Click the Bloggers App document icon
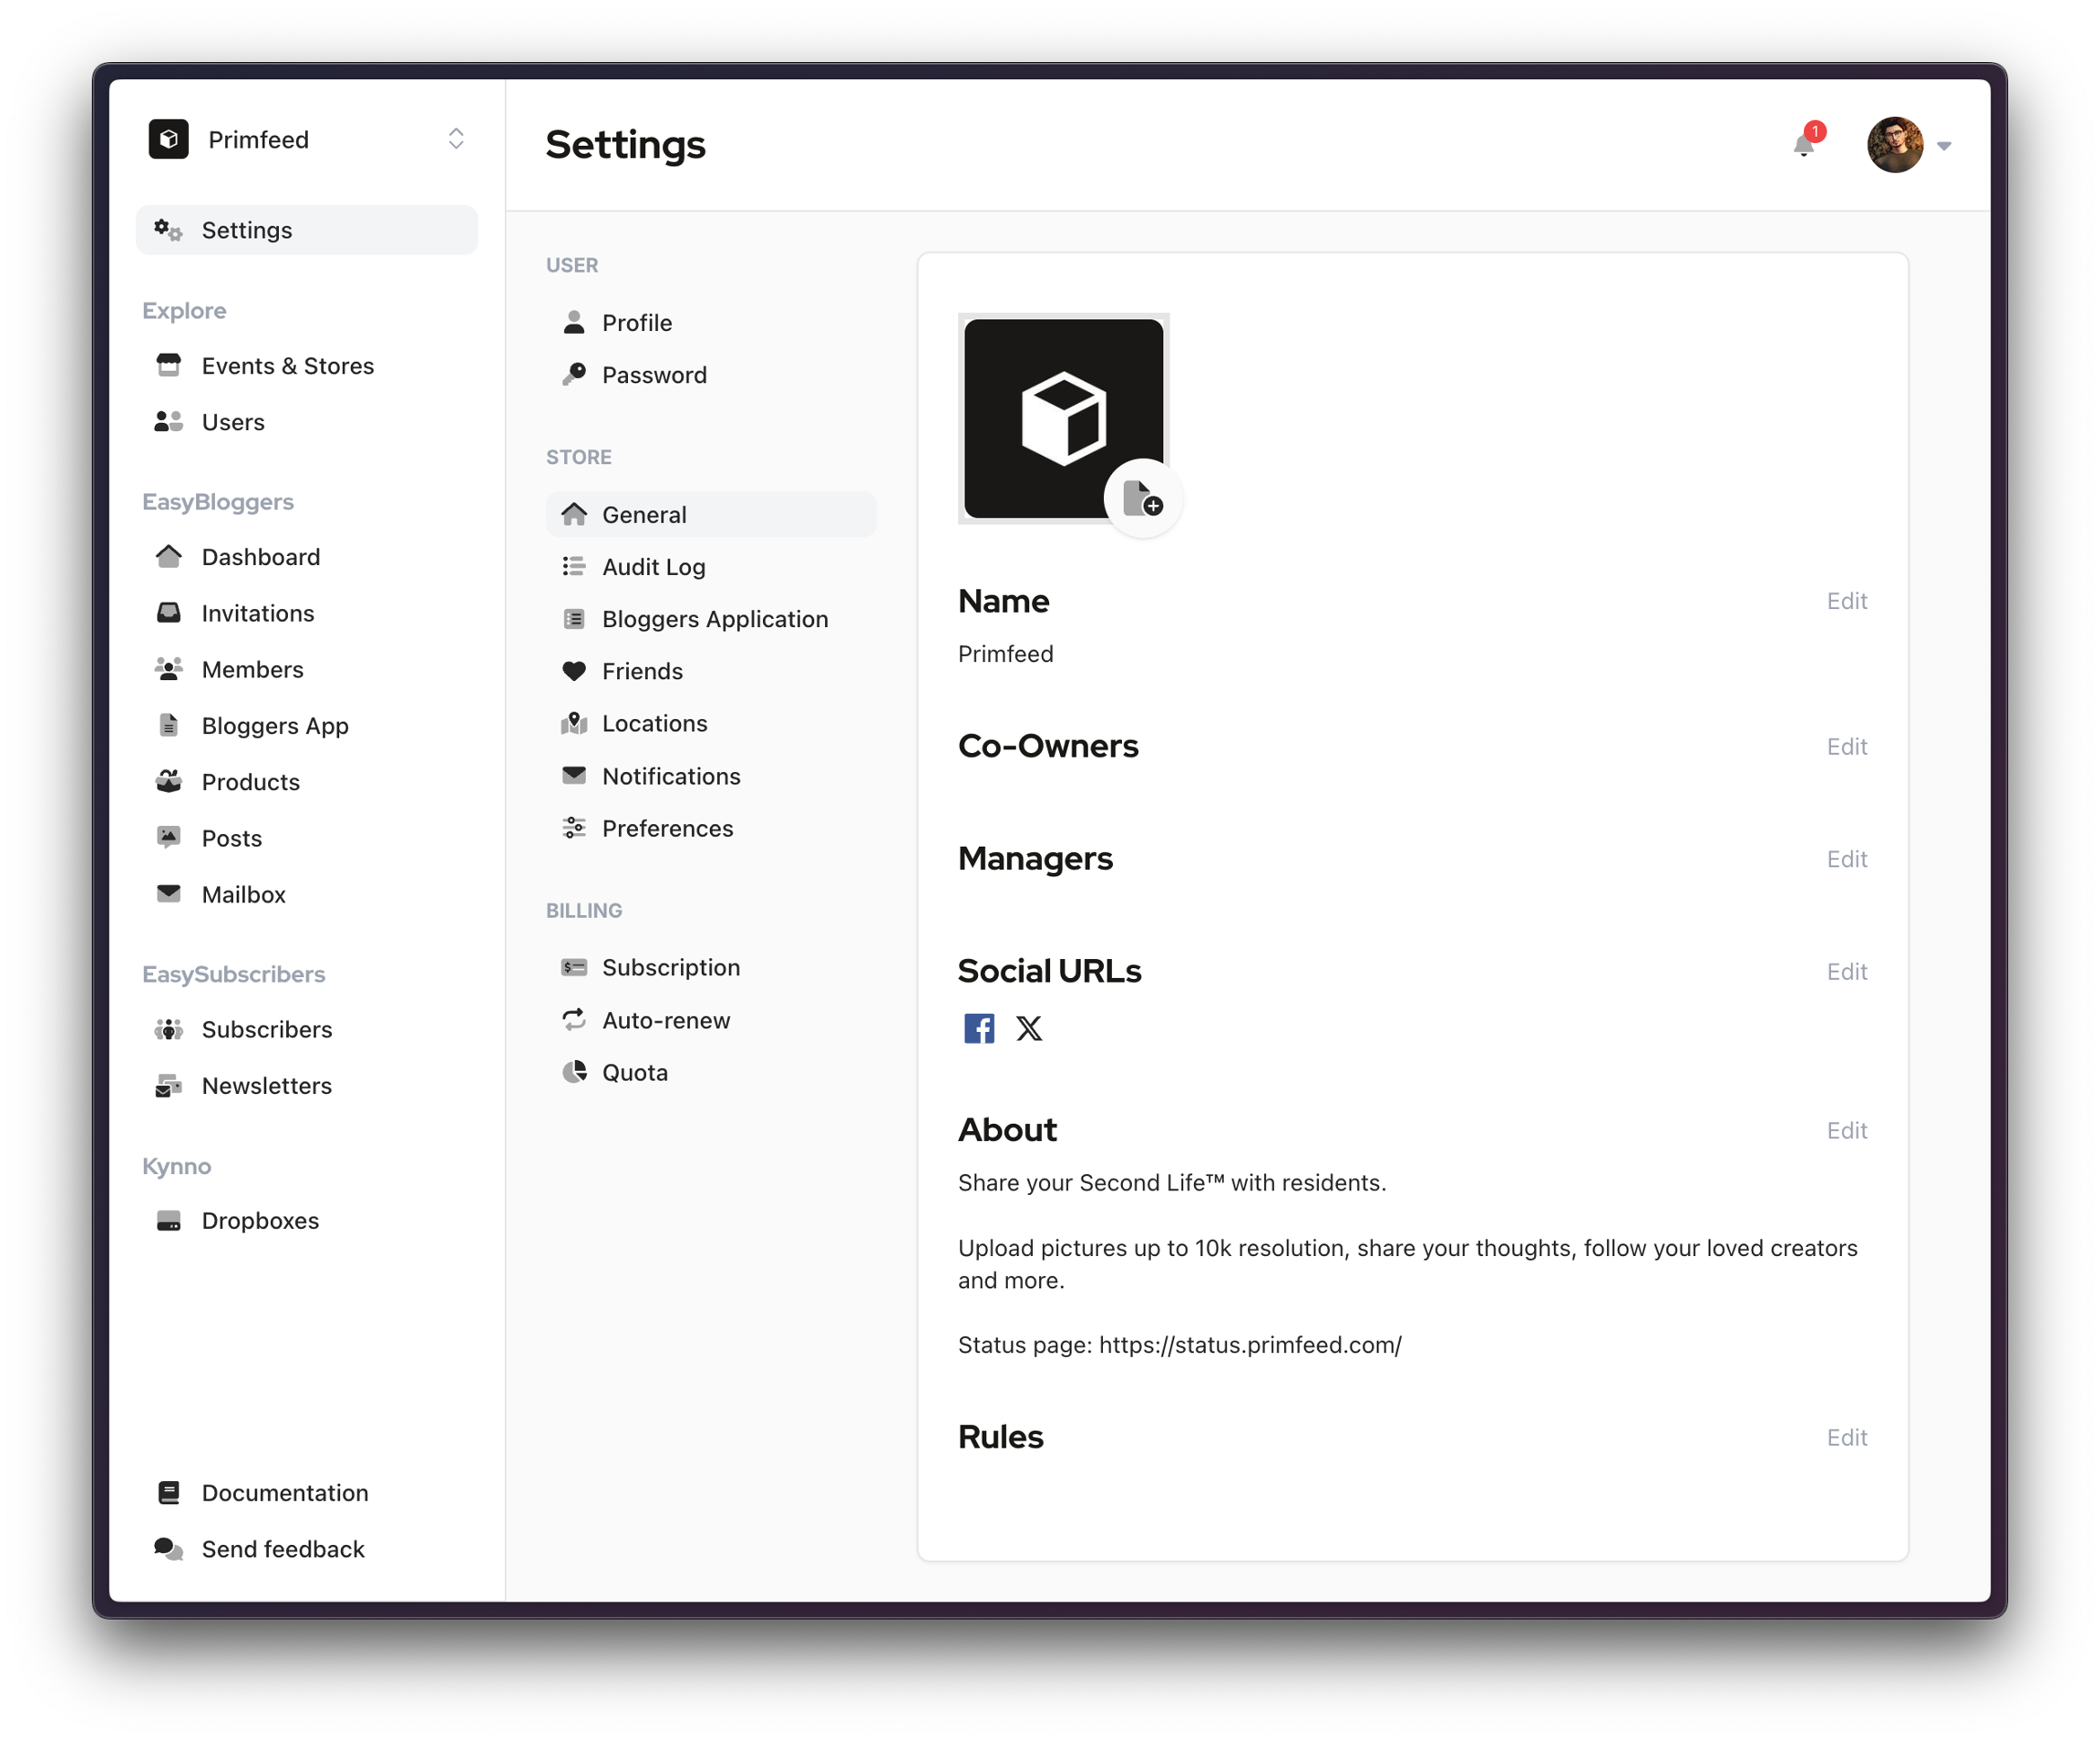The height and width of the screenshot is (1741, 2100). point(168,726)
